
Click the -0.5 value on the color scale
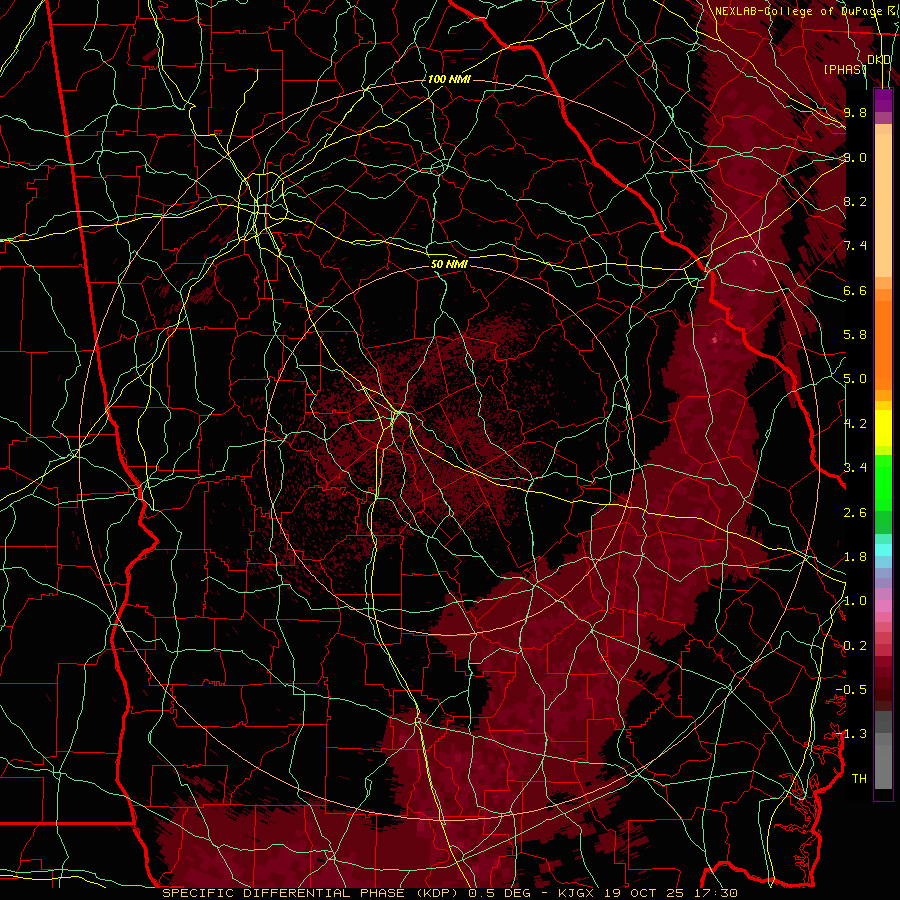pyautogui.click(x=851, y=689)
